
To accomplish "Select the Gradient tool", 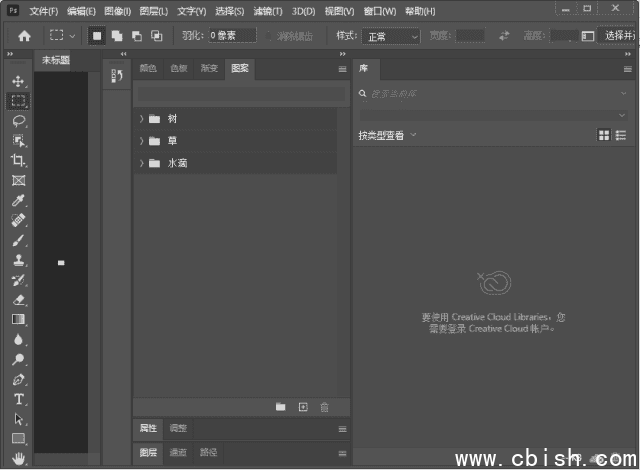I will click(x=18, y=319).
